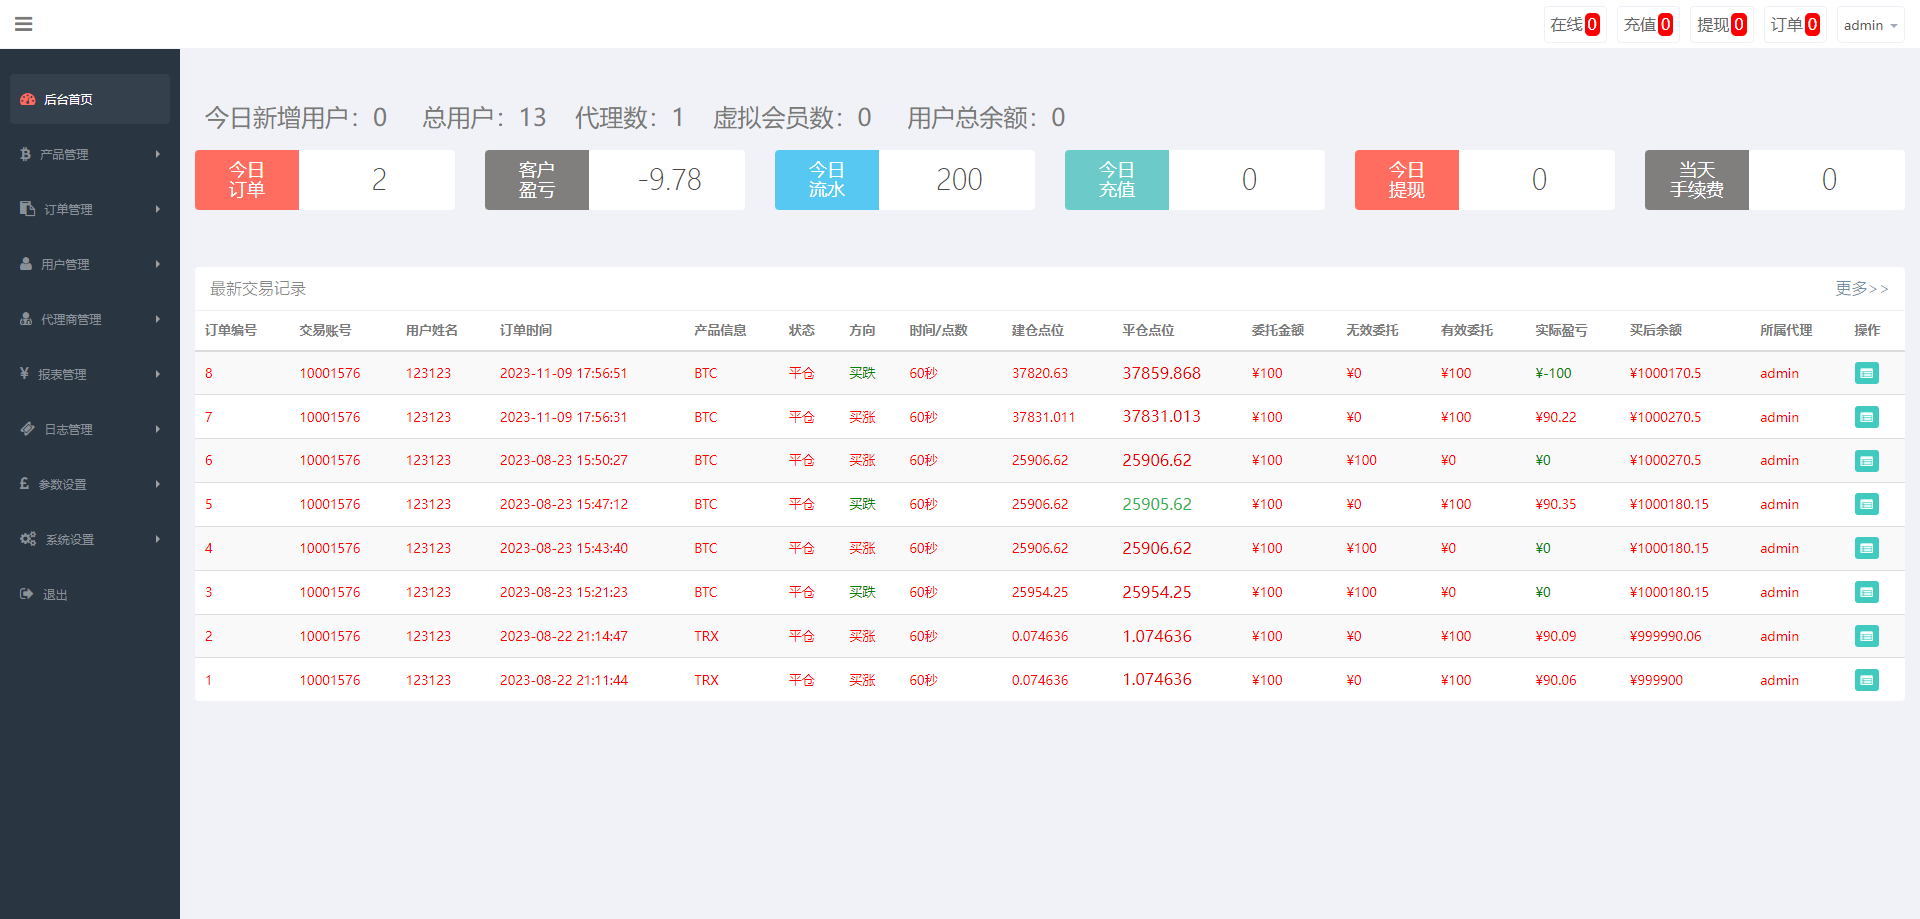Open details icon for order 8

(x=1866, y=373)
